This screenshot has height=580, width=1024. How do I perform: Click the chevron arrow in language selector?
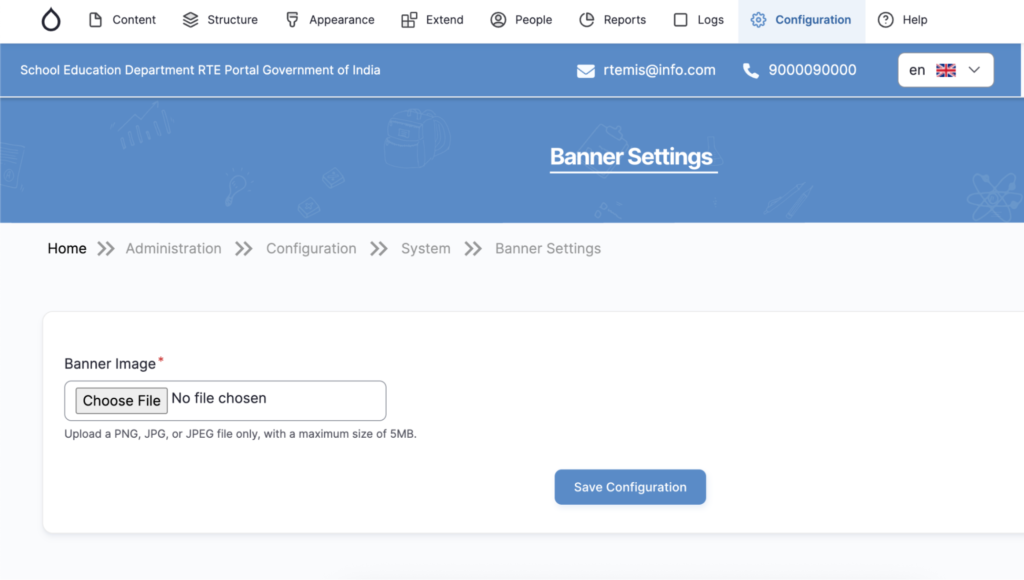click(x=974, y=70)
